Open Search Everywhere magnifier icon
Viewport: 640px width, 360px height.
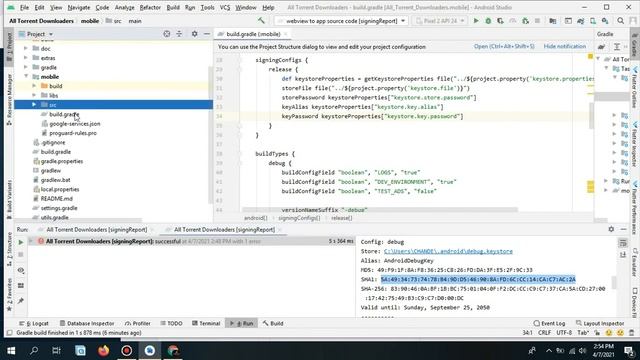(x=620, y=21)
